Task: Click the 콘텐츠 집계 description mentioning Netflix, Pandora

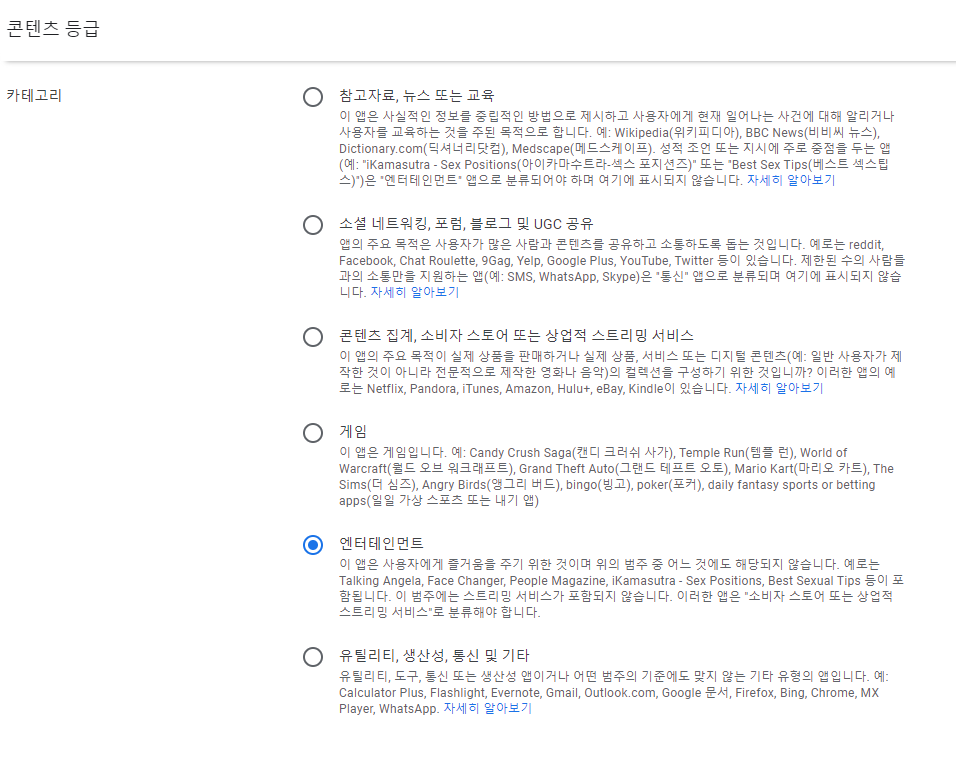Action: [x=620, y=372]
